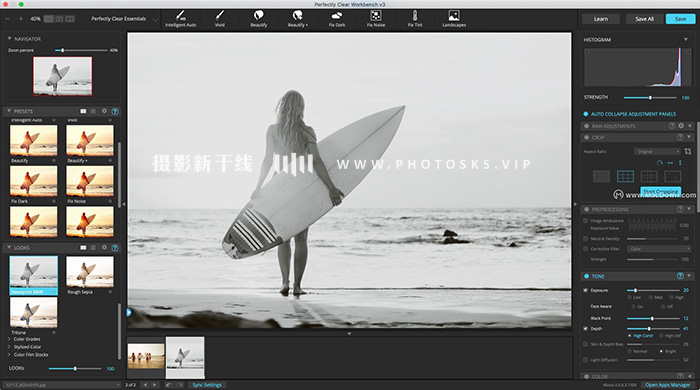The height and width of the screenshot is (390, 700).
Task: Click the Open Apps Manager button
Action: coord(668,385)
